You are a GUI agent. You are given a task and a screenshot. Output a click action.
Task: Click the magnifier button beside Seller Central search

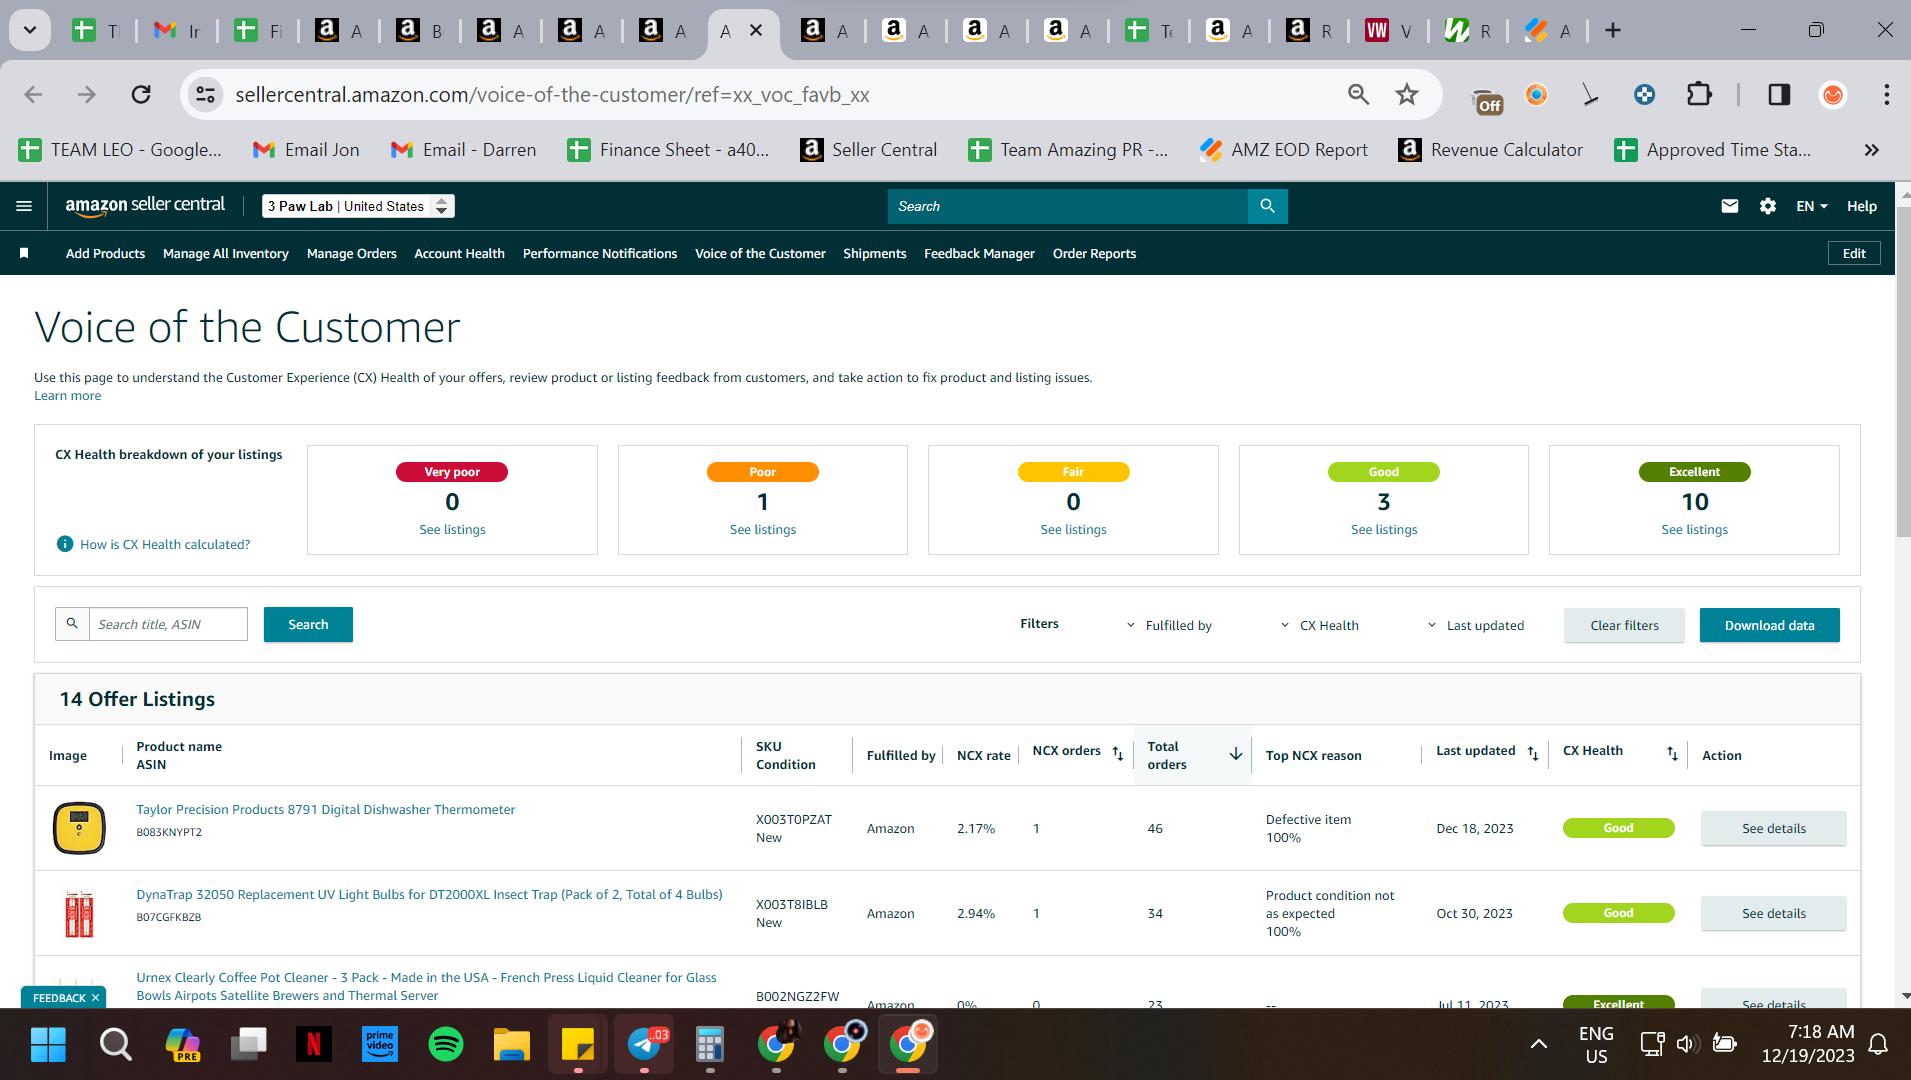pyautogui.click(x=1267, y=206)
